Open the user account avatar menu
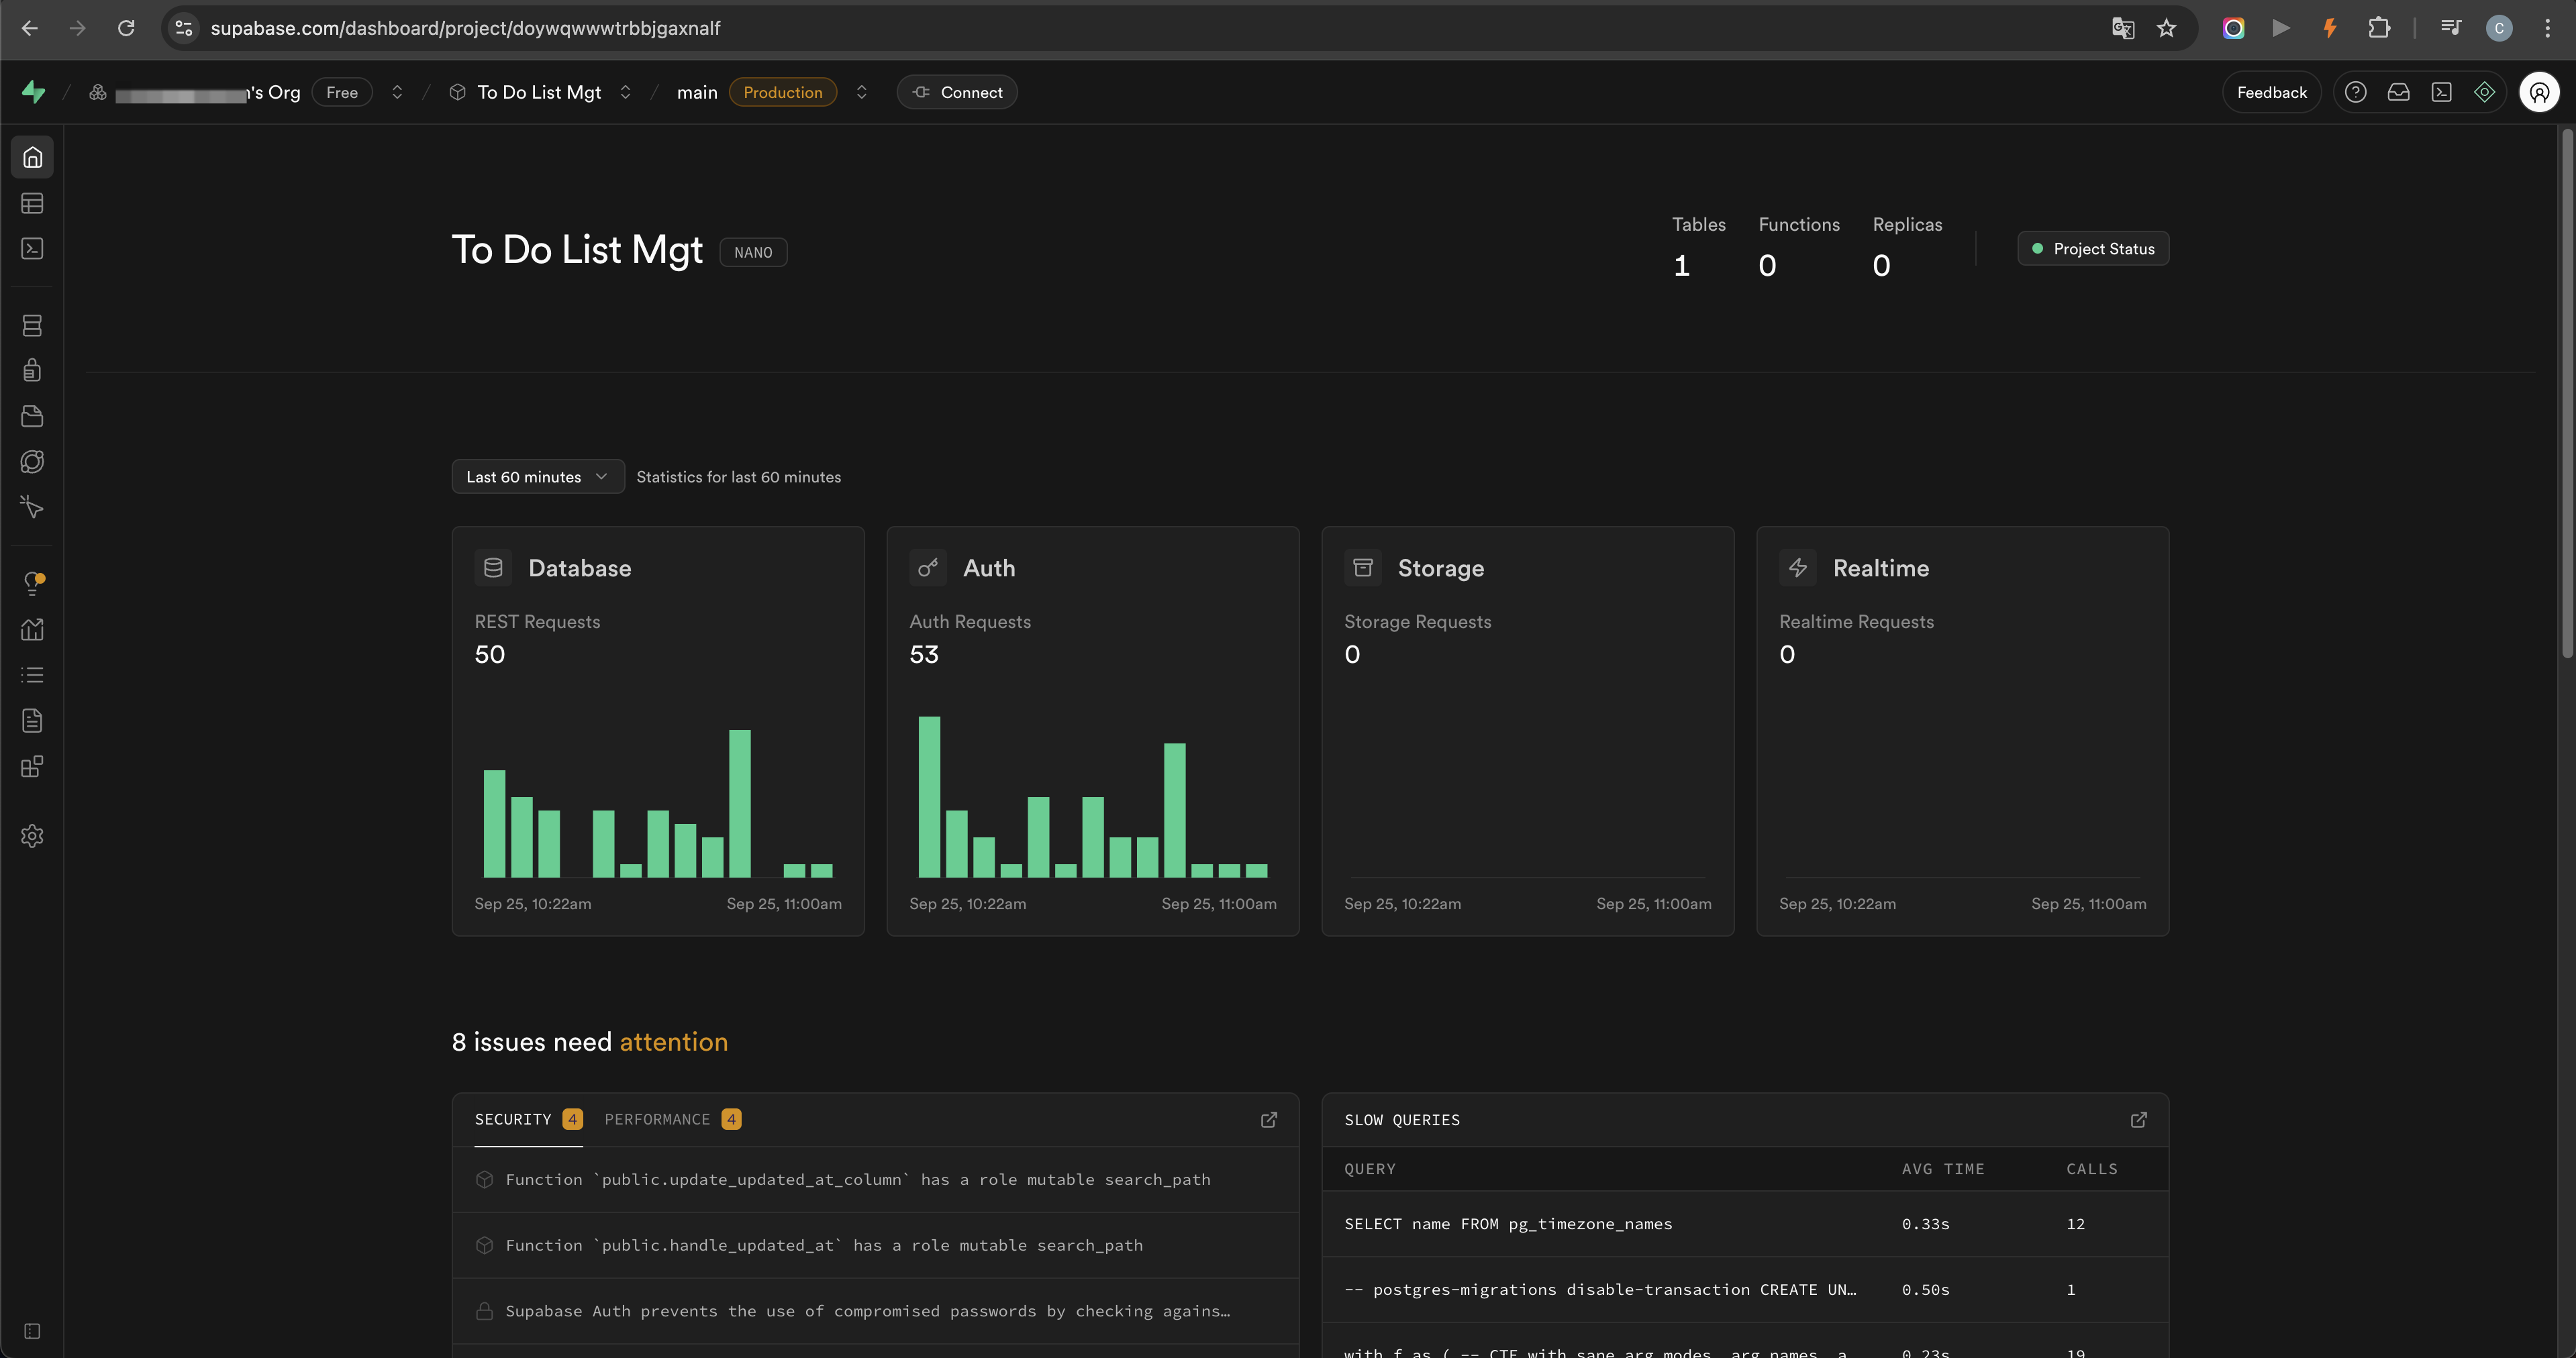This screenshot has height=1358, width=2576. (x=2539, y=92)
